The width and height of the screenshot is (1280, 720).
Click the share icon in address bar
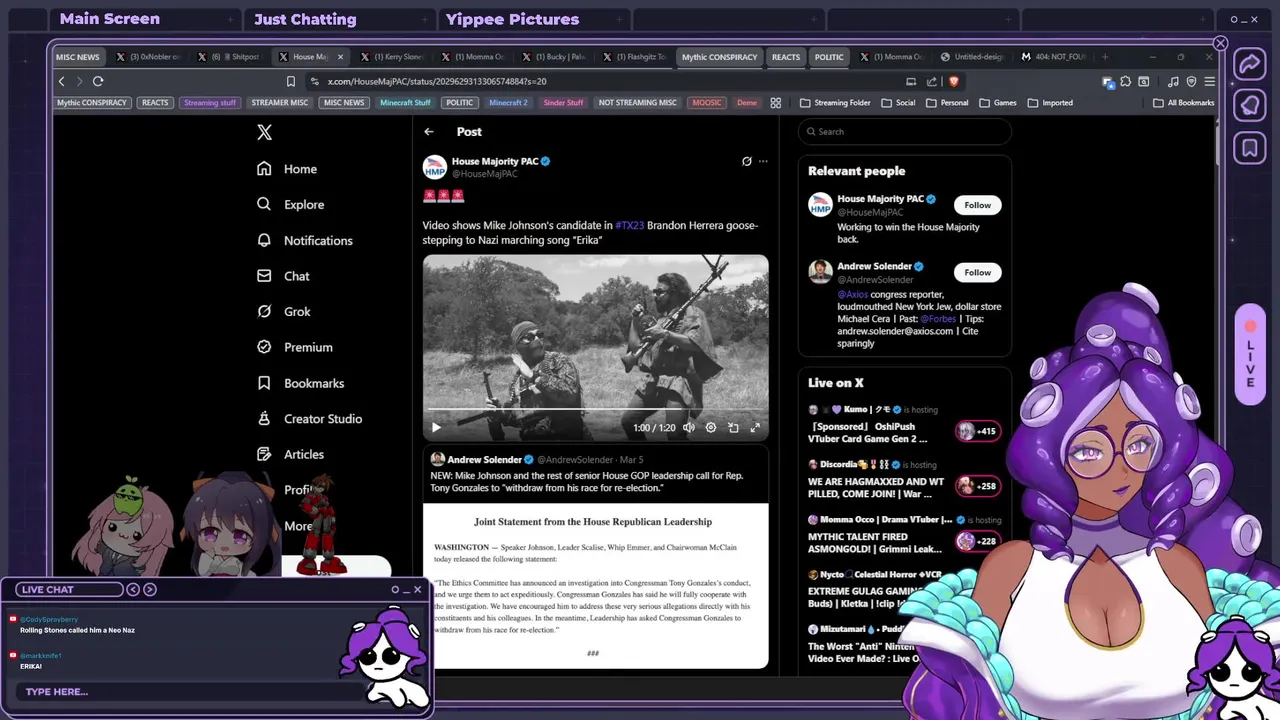[x=932, y=81]
